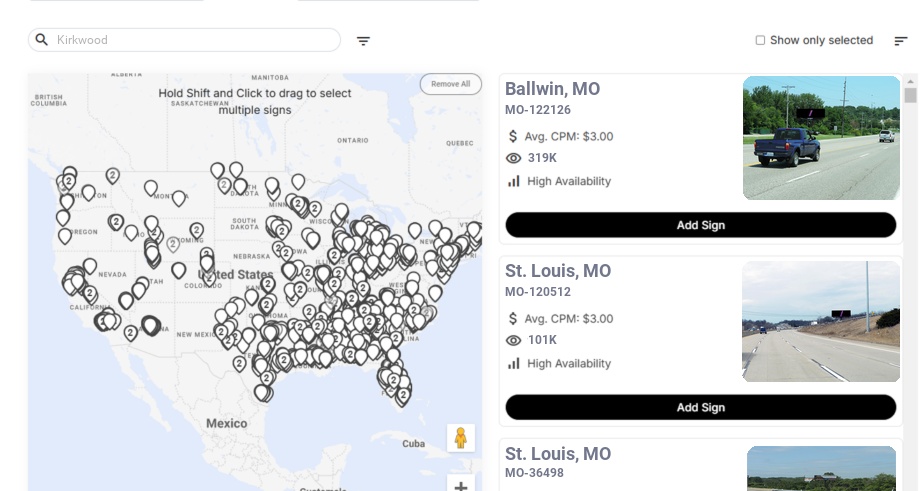Viewport: 920px width, 491px height.
Task: Click the dollar CPM icon for MO-120512
Action: point(514,318)
